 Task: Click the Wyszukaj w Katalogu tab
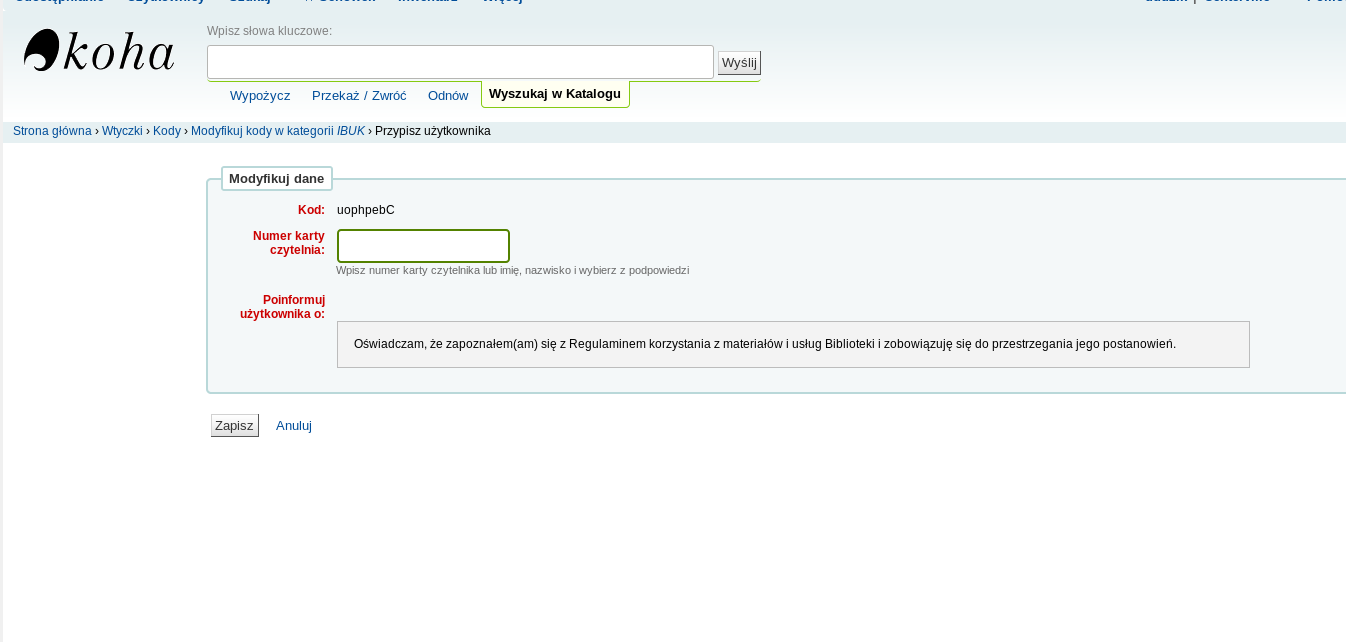click(x=555, y=94)
